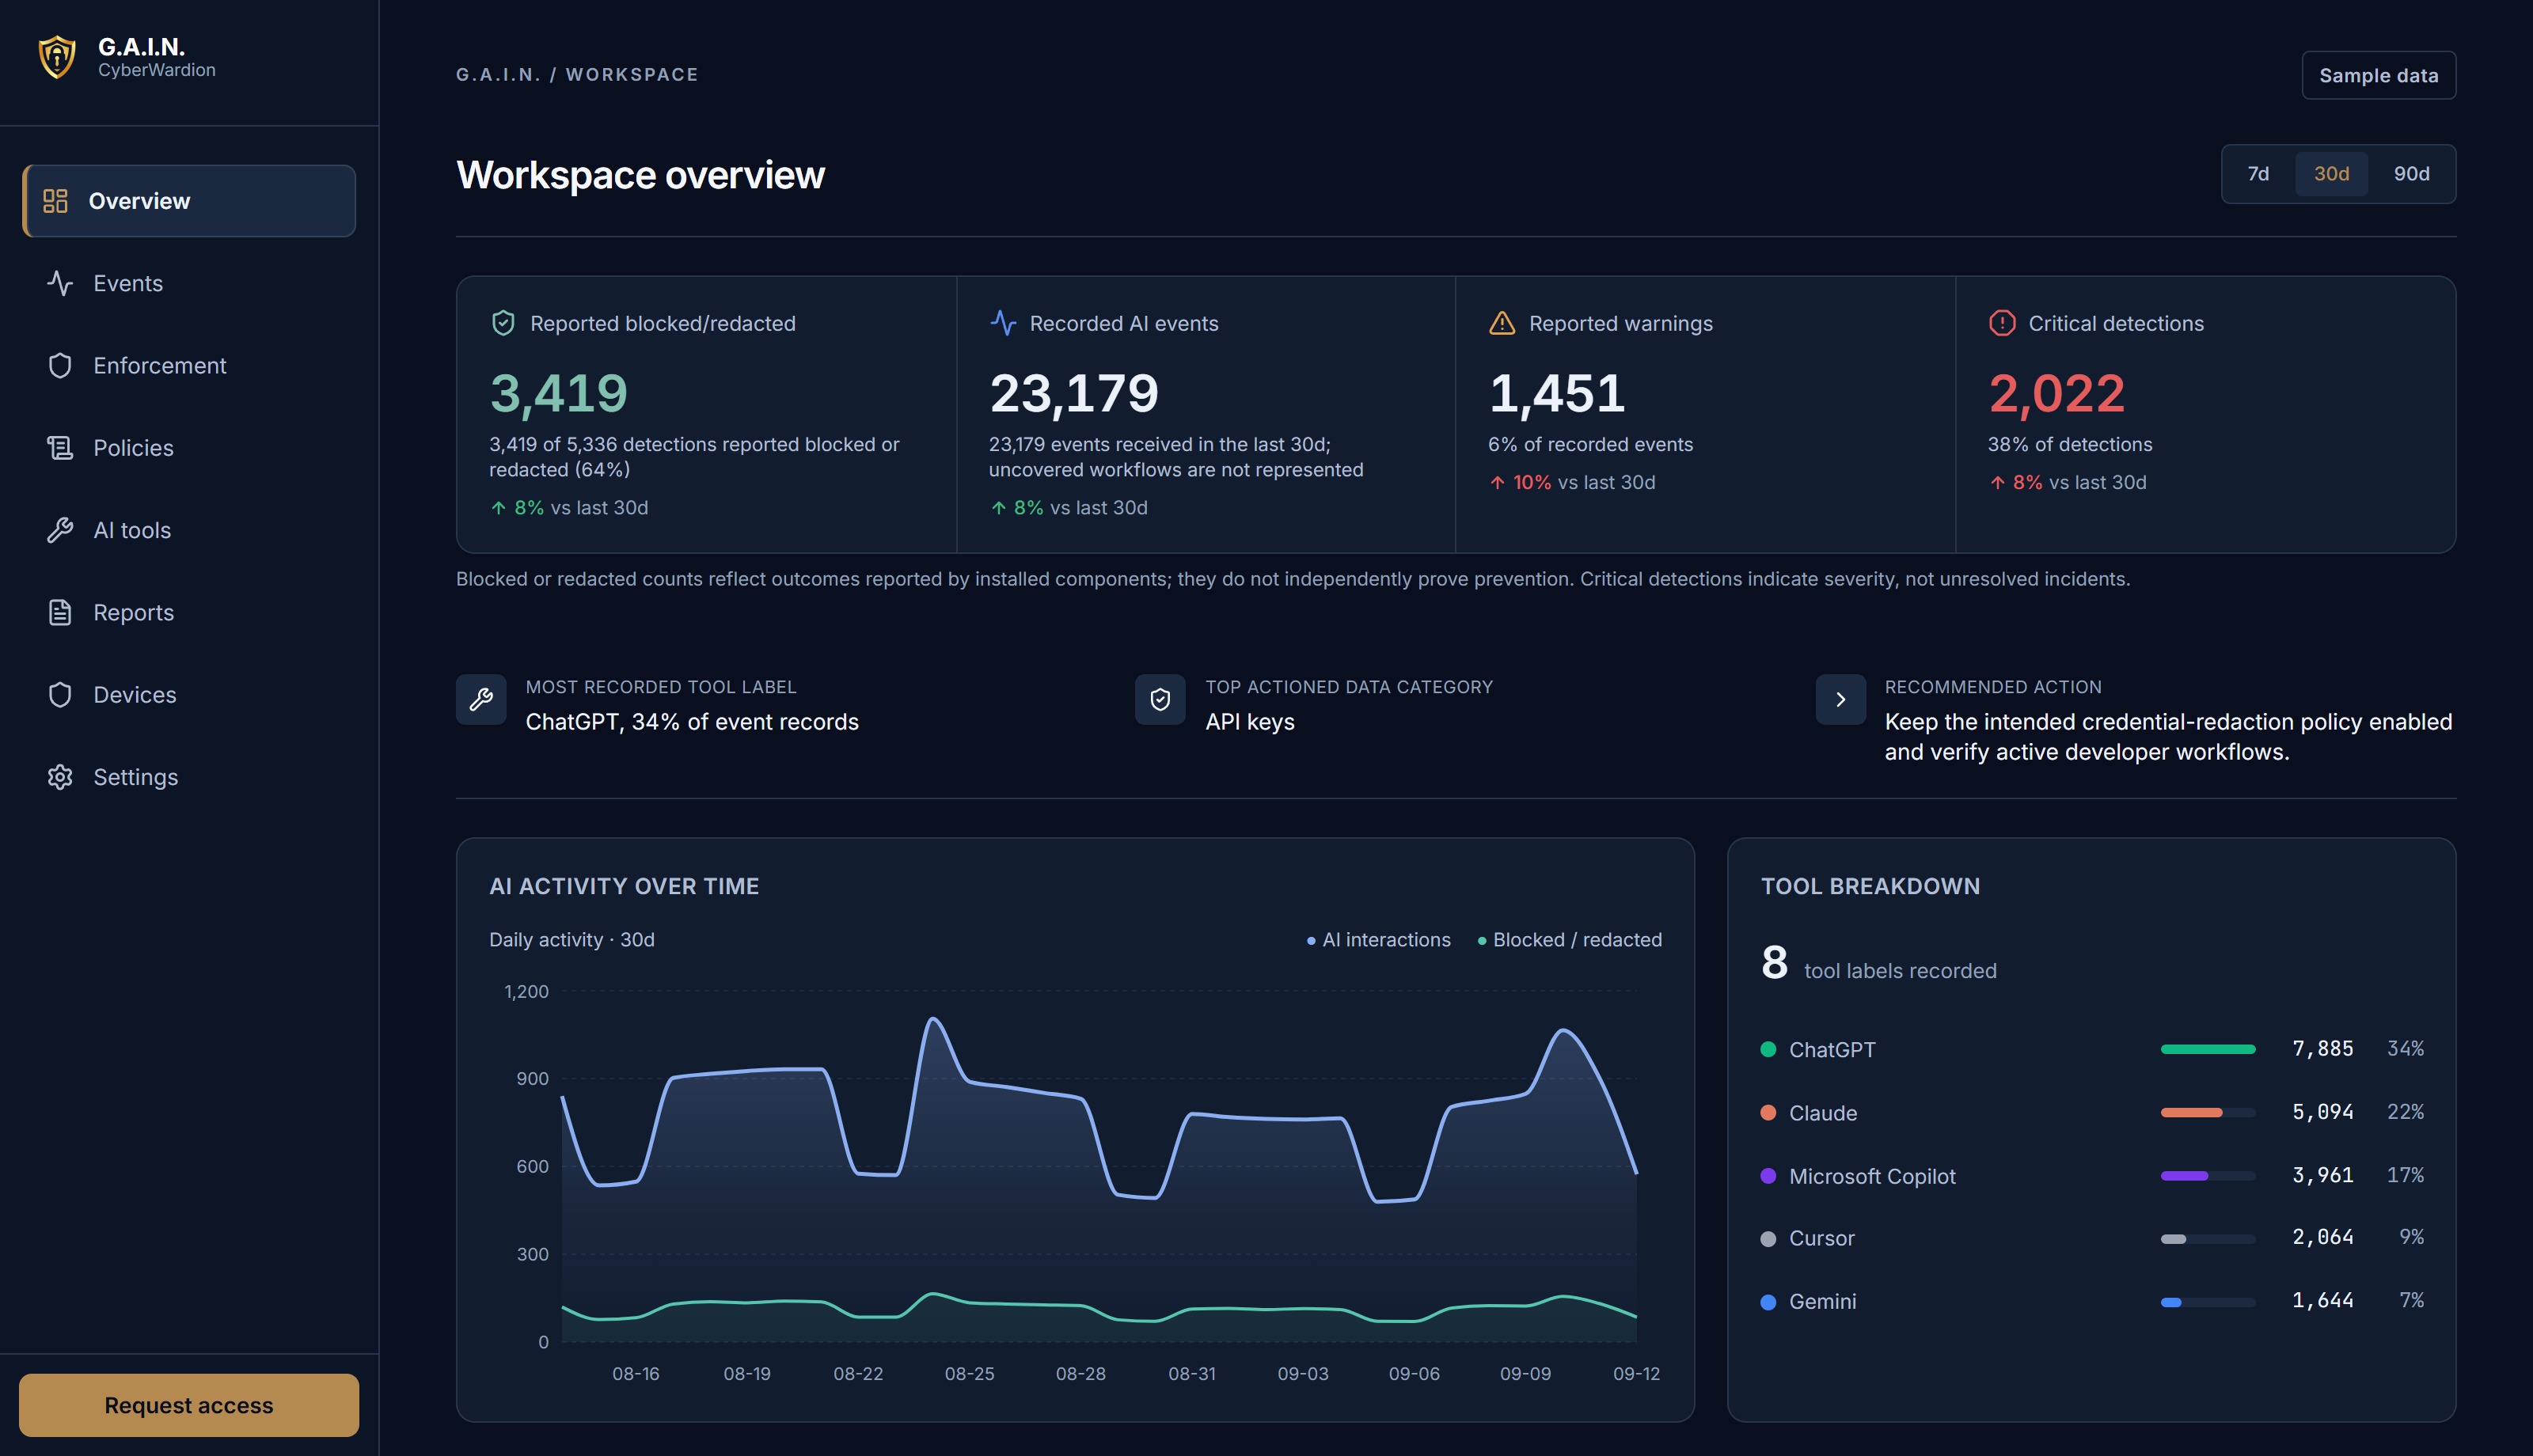Click the ChatGPT count 7,885
The image size is (2533, 1456).
(x=2322, y=1049)
